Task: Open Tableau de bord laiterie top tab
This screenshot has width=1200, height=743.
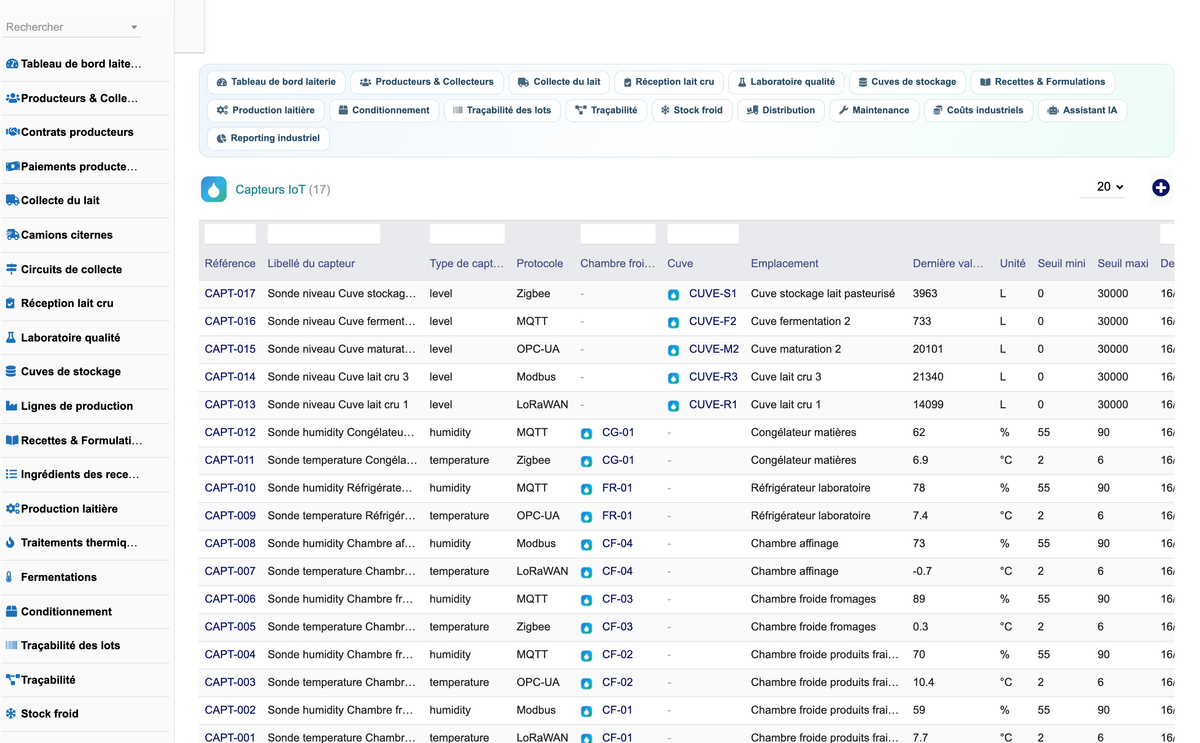Action: click(x=277, y=82)
